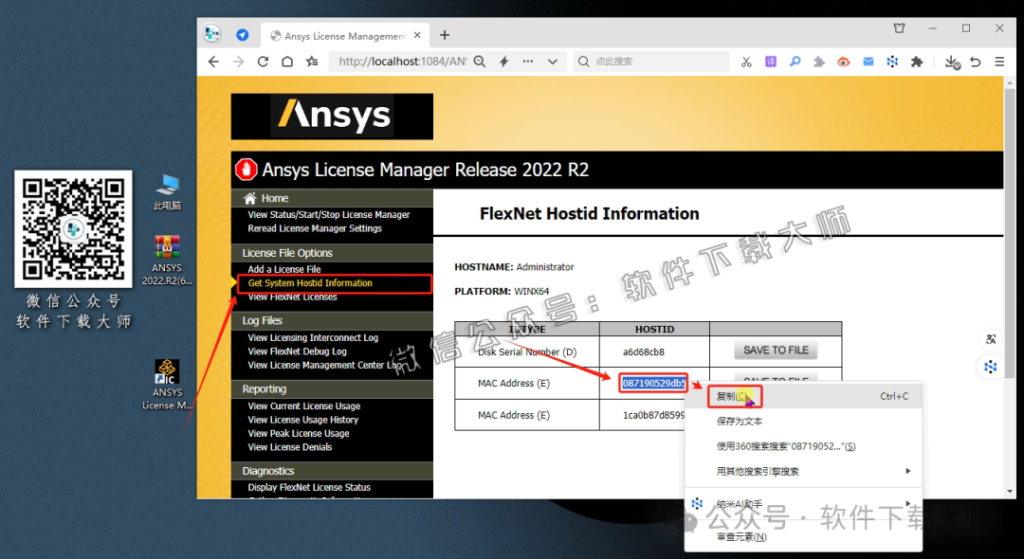Click the scissors screenshot icon
1024x559 pixels.
pos(746,62)
